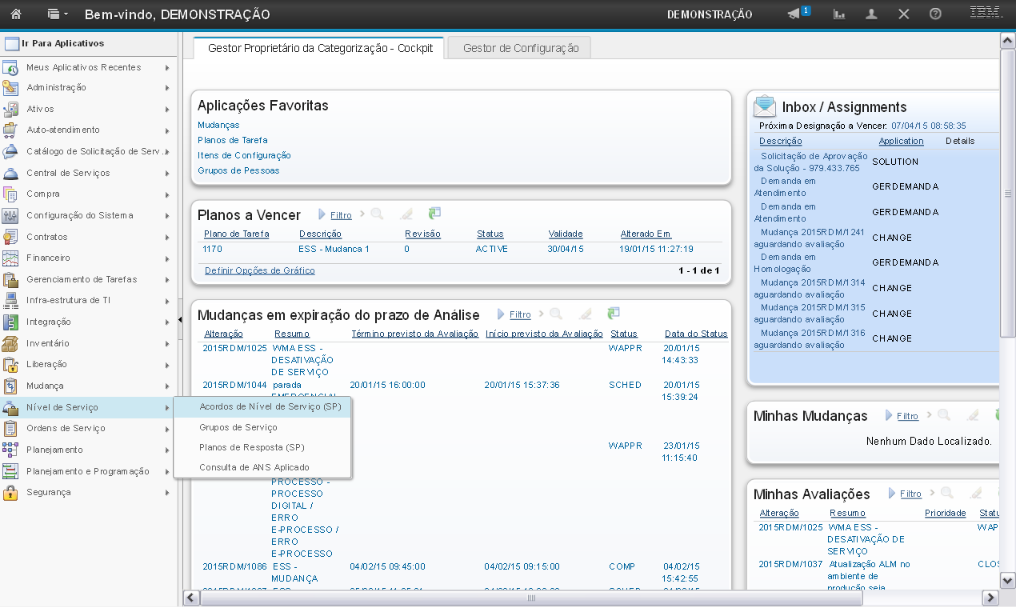Image resolution: width=1016 pixels, height=607 pixels.
Task: Expand the Administração submenu arrow
Action: pos(167,88)
